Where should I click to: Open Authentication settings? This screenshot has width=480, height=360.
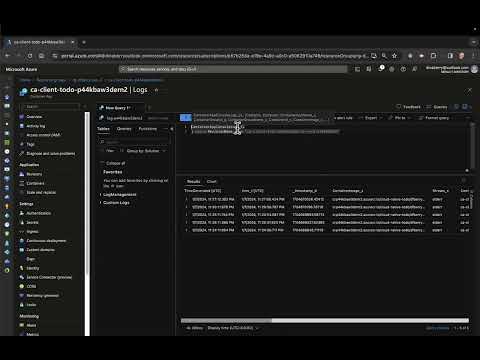[x=39, y=213]
